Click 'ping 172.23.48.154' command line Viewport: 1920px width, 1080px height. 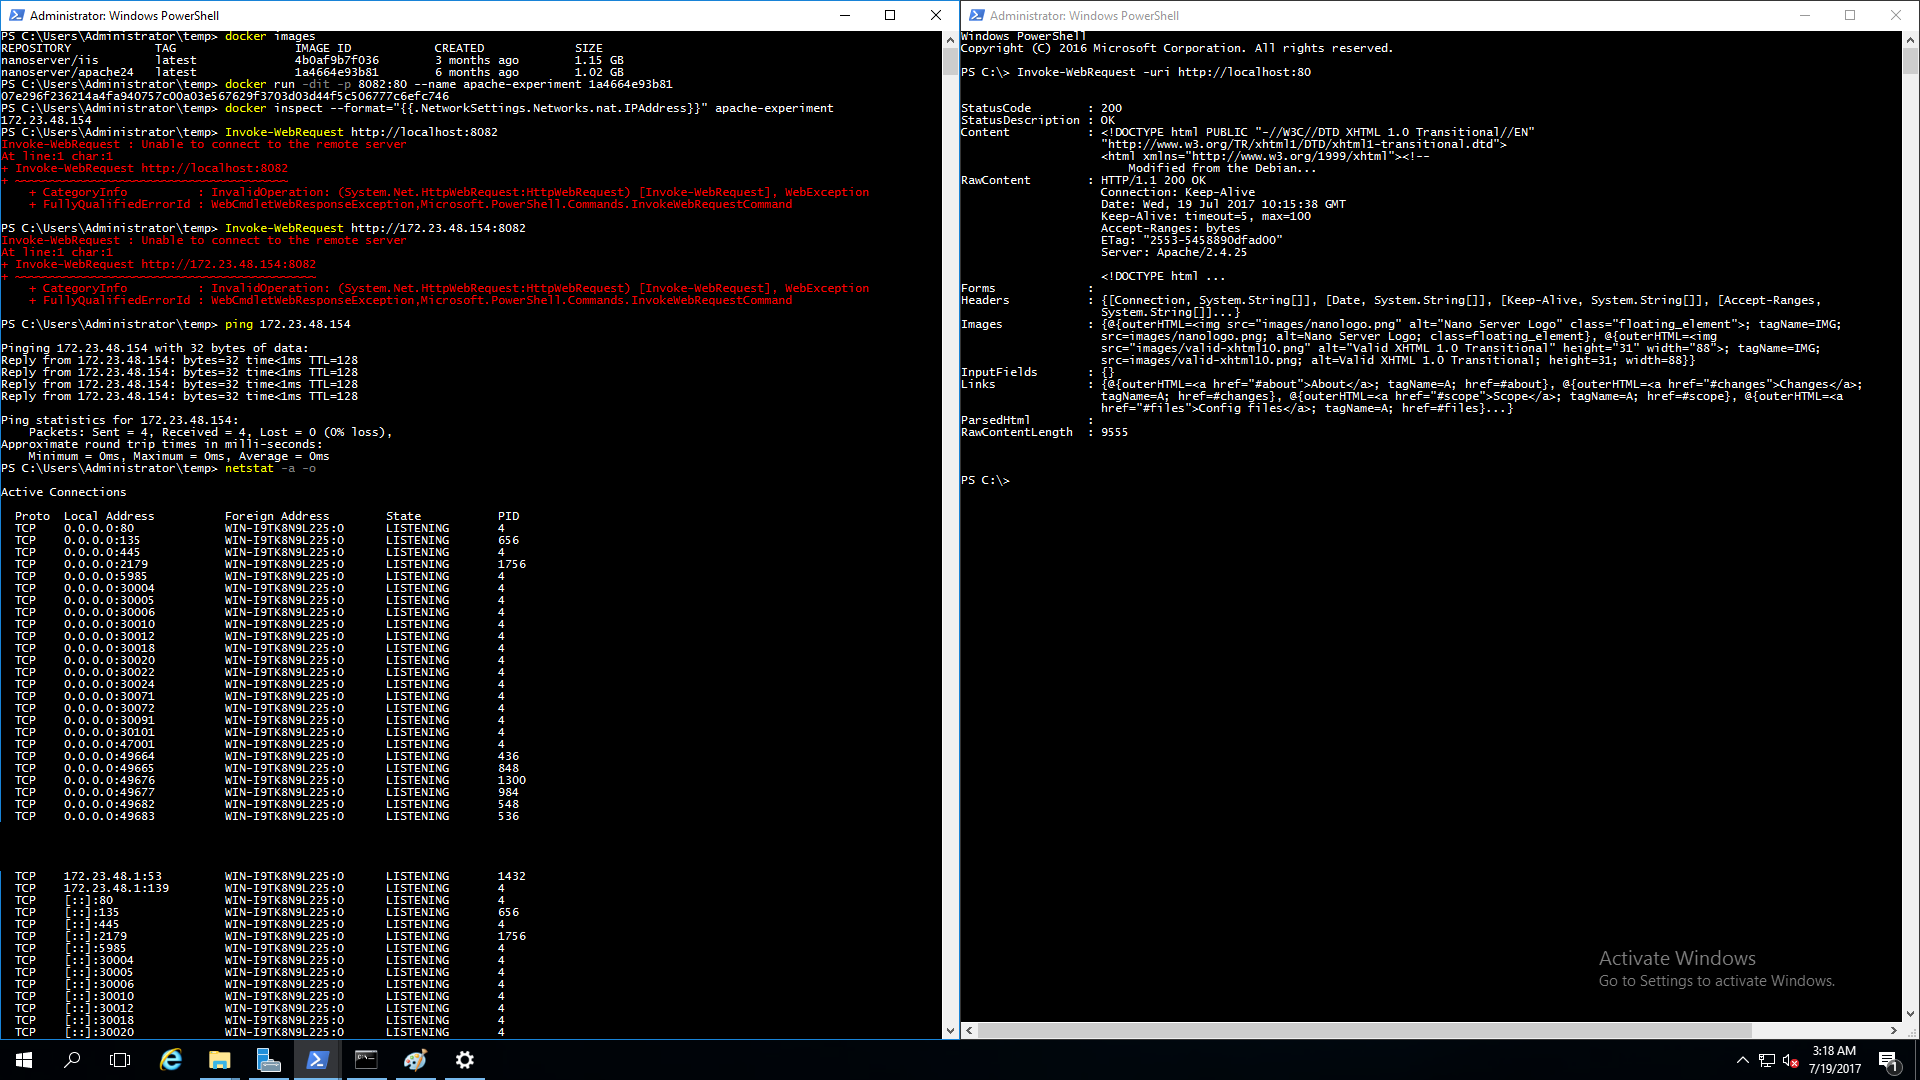pyautogui.click(x=287, y=324)
